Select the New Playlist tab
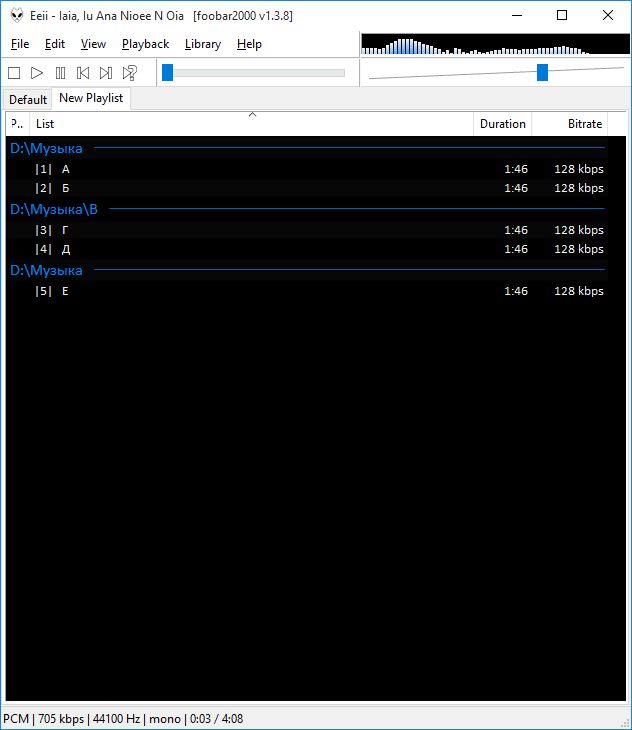632x730 pixels. coord(91,98)
